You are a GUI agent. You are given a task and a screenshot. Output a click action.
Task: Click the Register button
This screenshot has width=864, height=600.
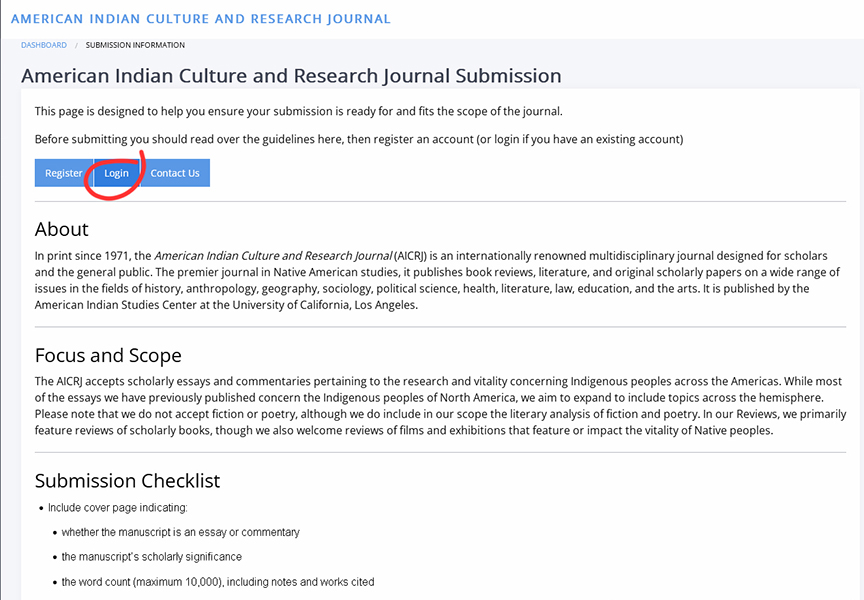[64, 173]
